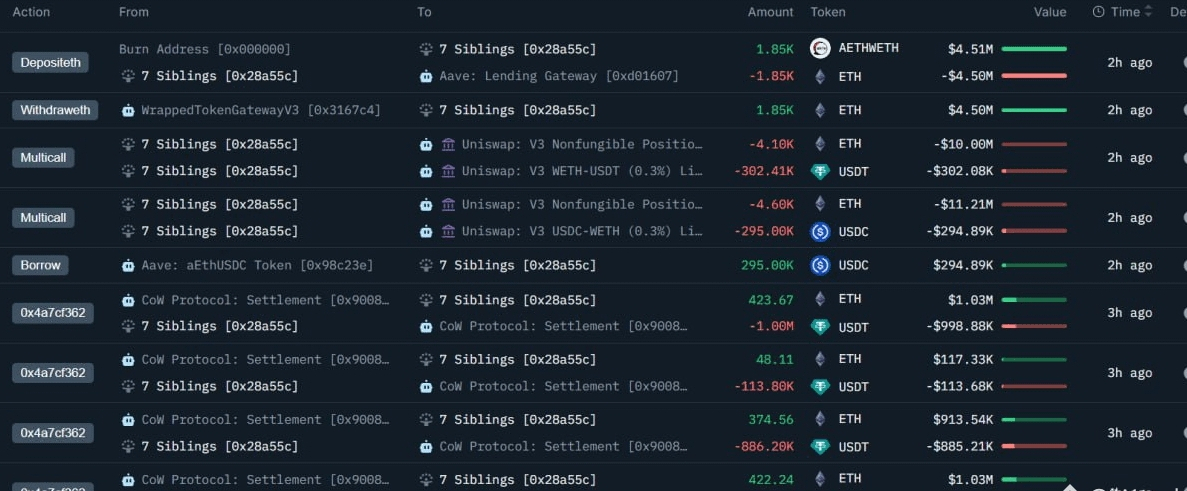Open Uniswap V3 USDC-WETH (0.3%) pool link
This screenshot has width=1187, height=491.
pyautogui.click(x=582, y=231)
